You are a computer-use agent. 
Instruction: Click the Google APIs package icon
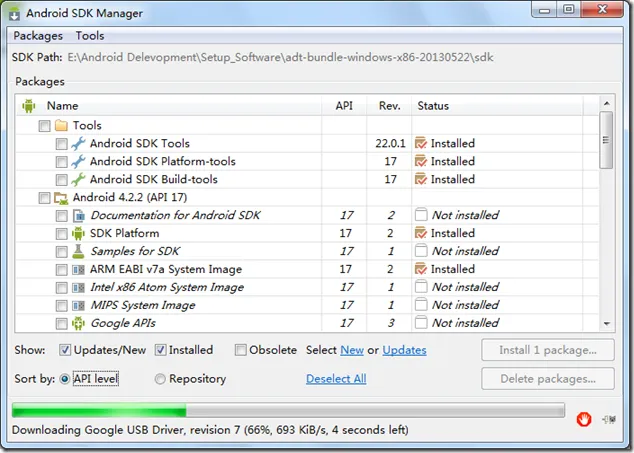pyautogui.click(x=78, y=324)
